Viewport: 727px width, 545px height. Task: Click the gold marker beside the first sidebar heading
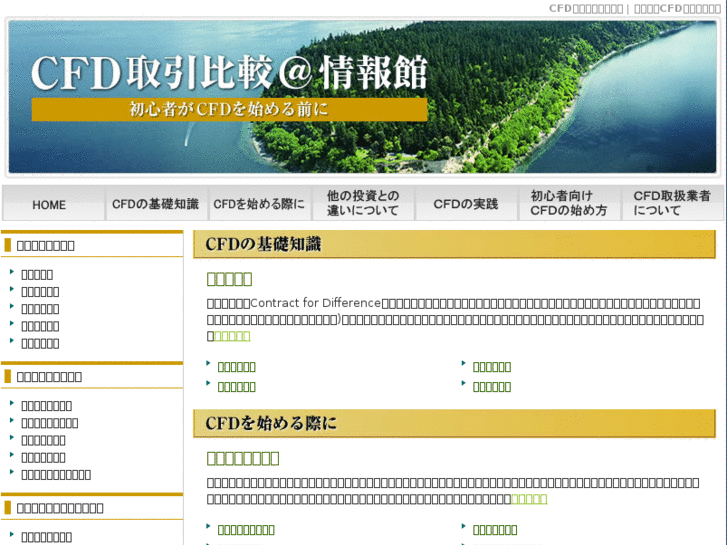(6, 245)
